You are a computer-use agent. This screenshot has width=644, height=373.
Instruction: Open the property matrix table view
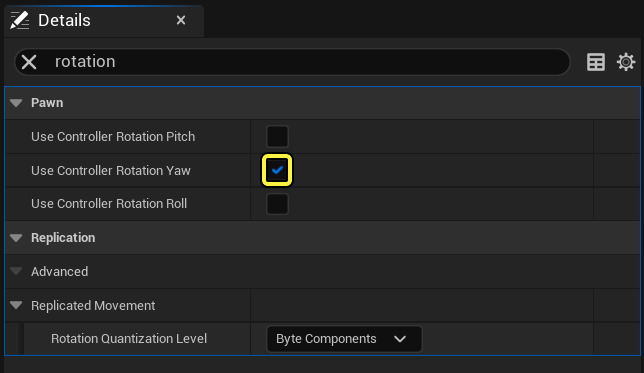tap(596, 62)
